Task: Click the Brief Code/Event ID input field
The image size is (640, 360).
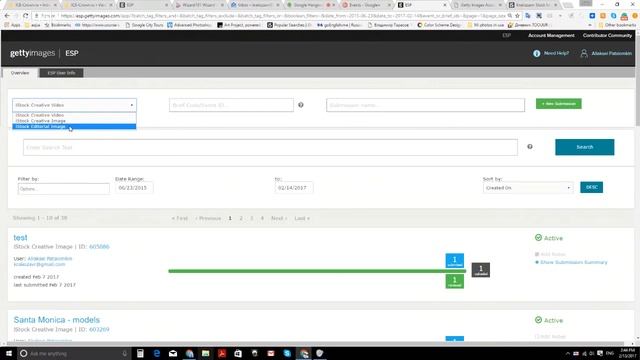Action: point(231,105)
